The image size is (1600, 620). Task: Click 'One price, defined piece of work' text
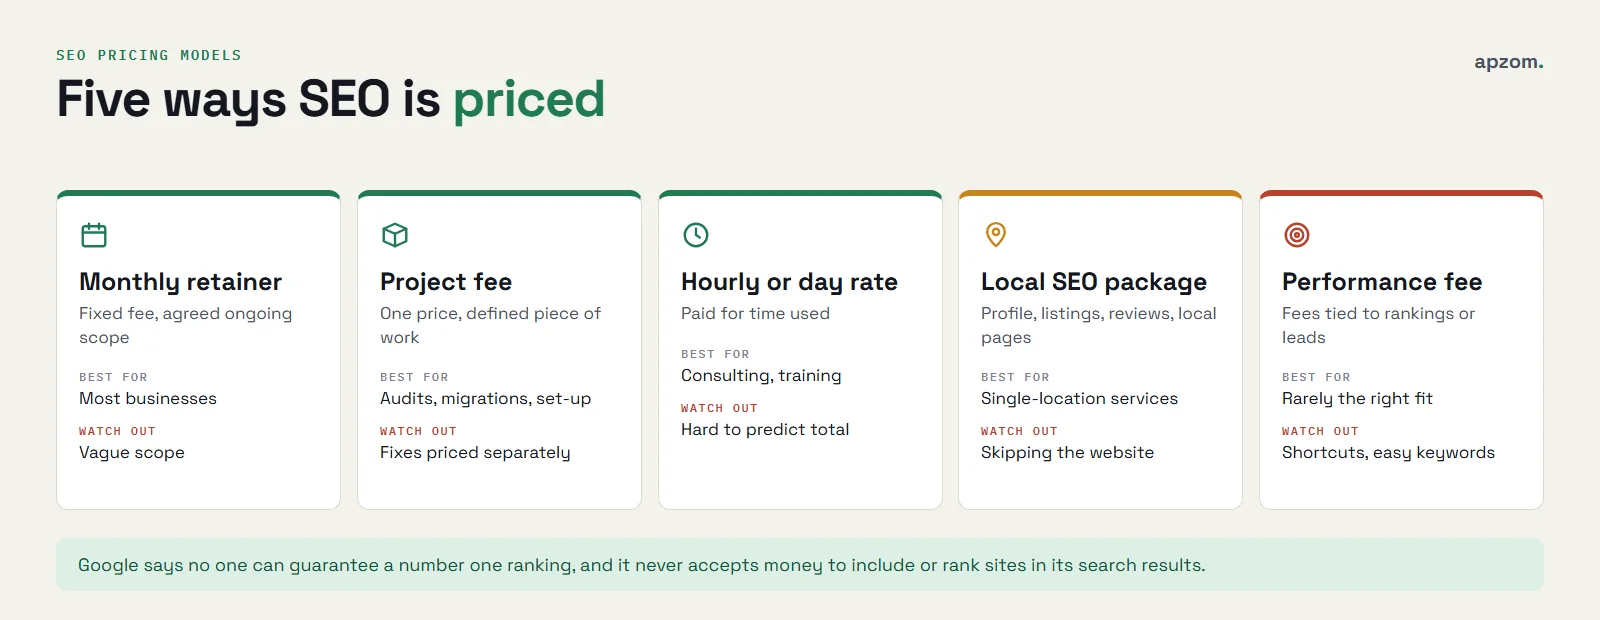(x=490, y=325)
